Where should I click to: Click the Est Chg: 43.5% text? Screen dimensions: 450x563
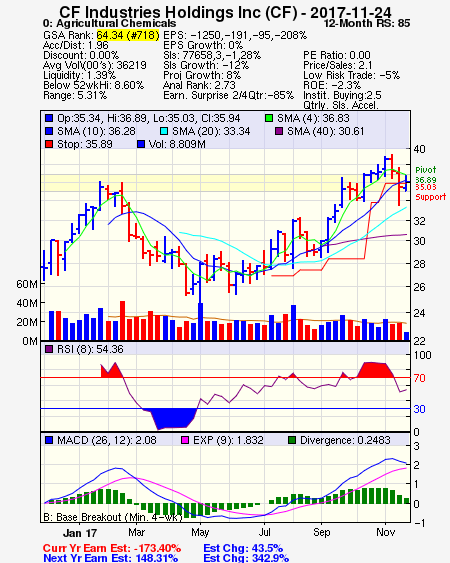coord(243,549)
